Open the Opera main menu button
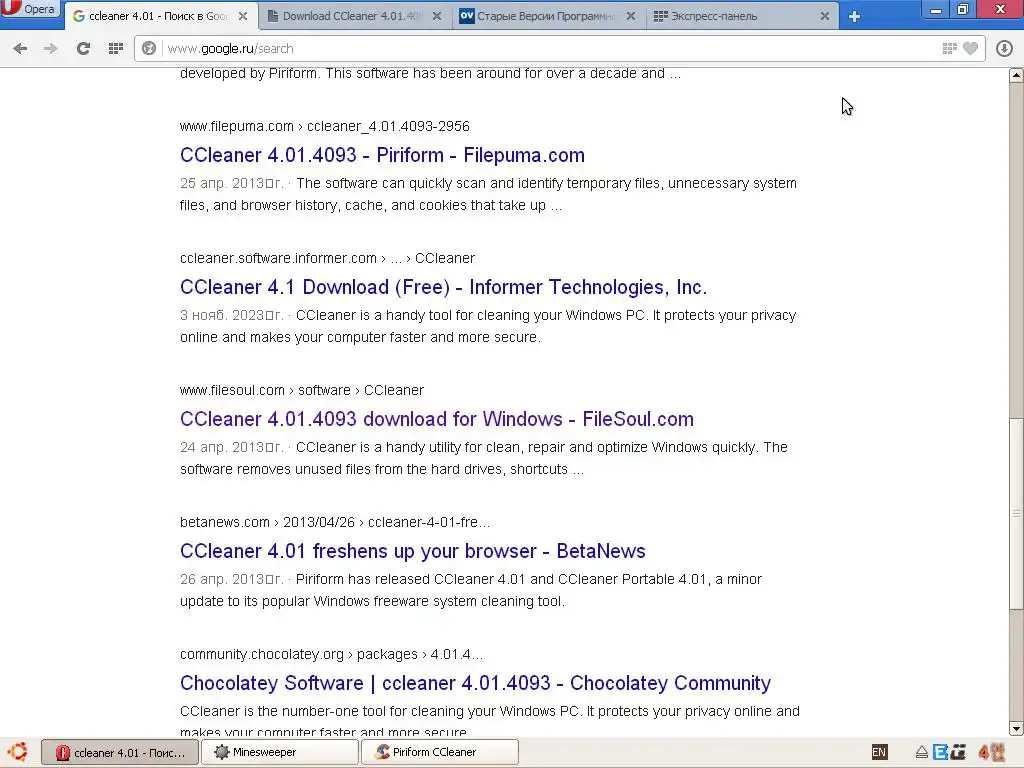 coord(29,8)
